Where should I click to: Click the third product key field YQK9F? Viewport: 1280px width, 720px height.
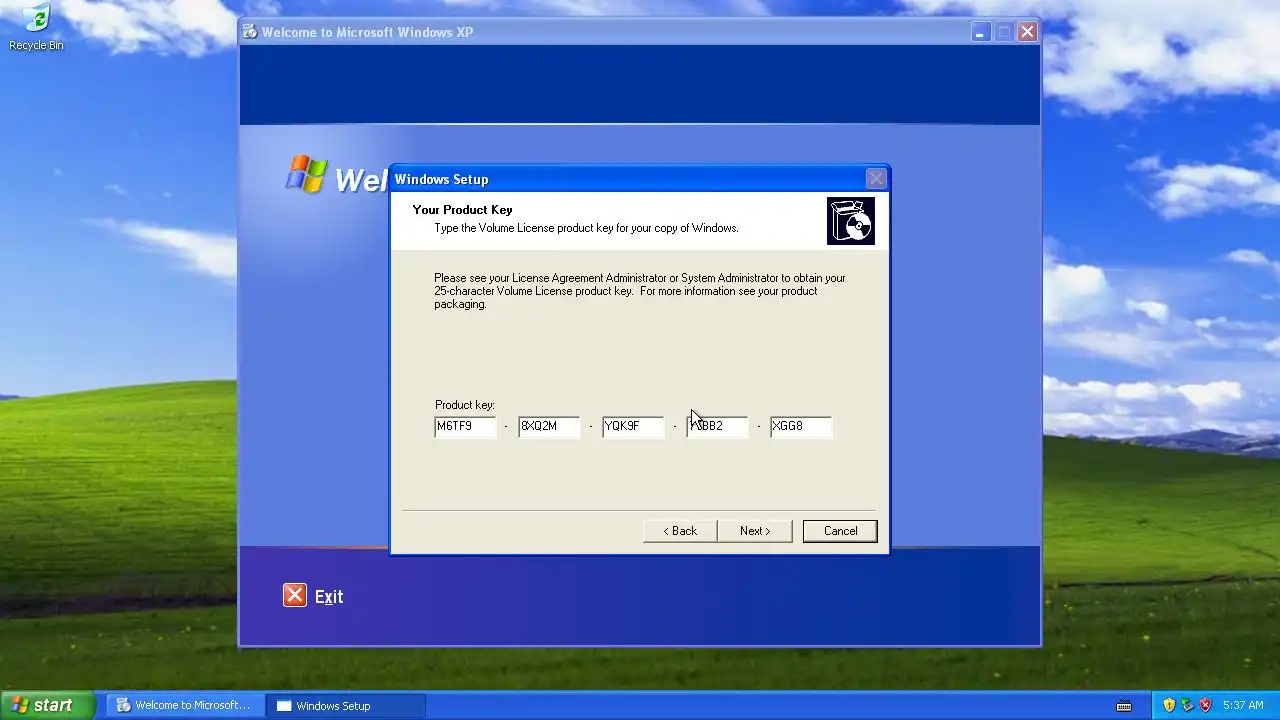click(633, 426)
